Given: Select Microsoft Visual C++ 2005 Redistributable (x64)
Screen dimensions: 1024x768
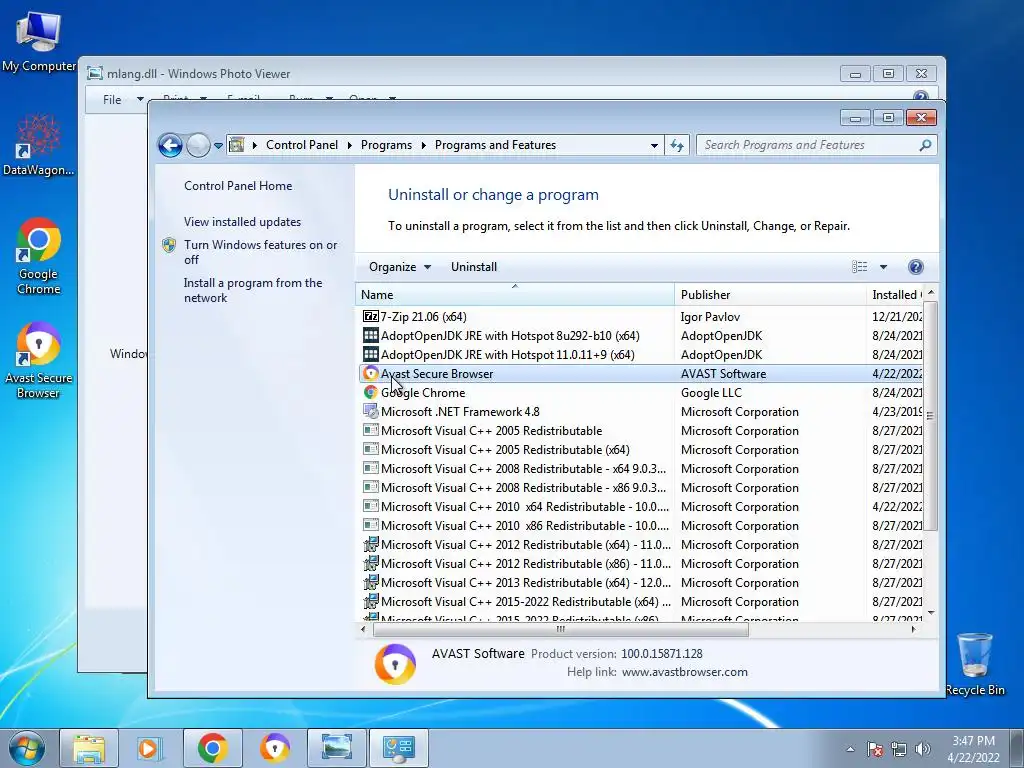Looking at the screenshot, I should click(x=505, y=449).
